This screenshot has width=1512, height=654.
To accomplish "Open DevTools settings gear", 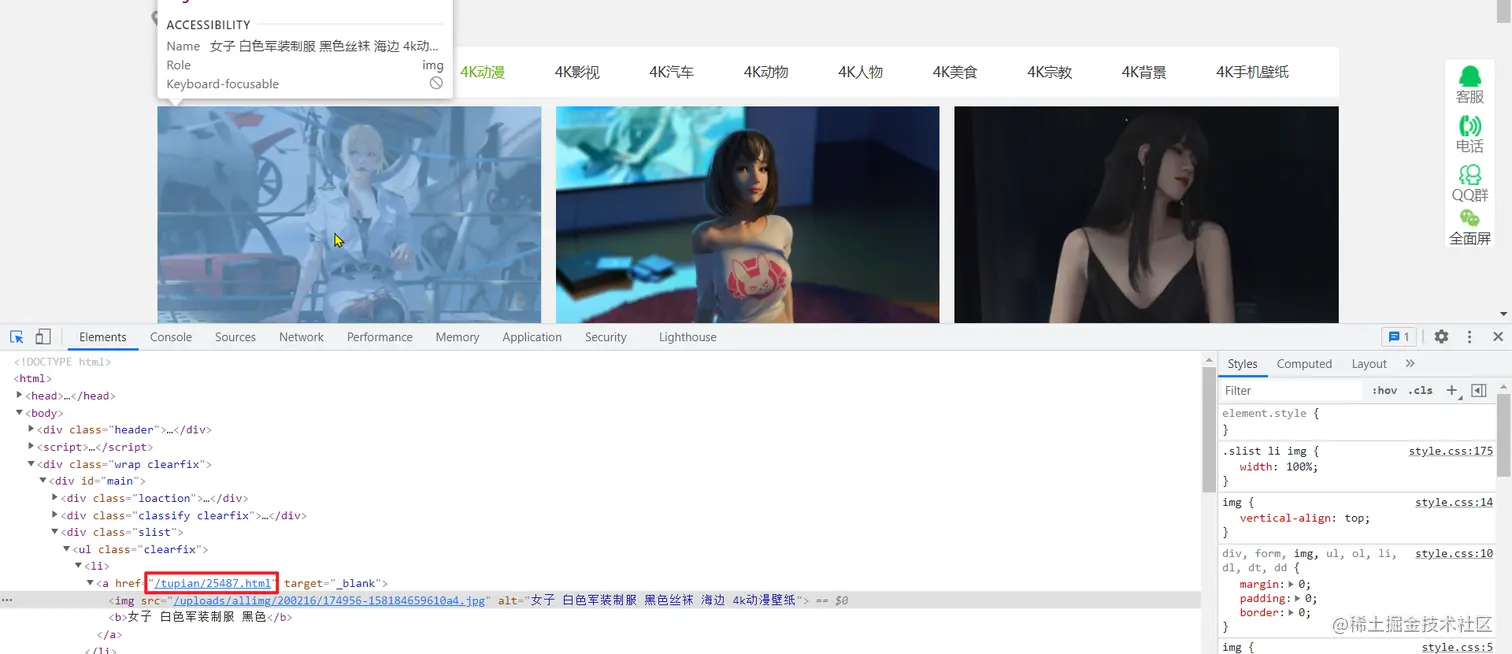I will (1441, 337).
